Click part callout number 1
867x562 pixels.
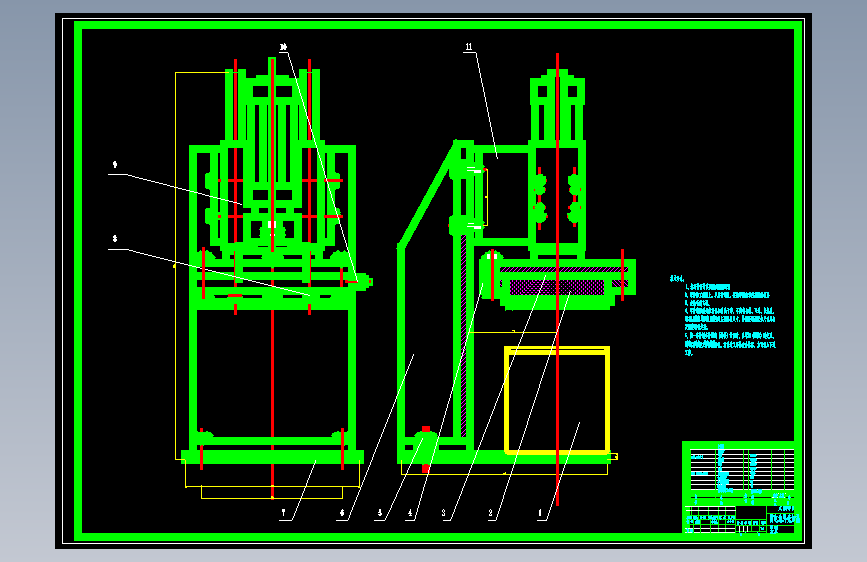(x=540, y=513)
